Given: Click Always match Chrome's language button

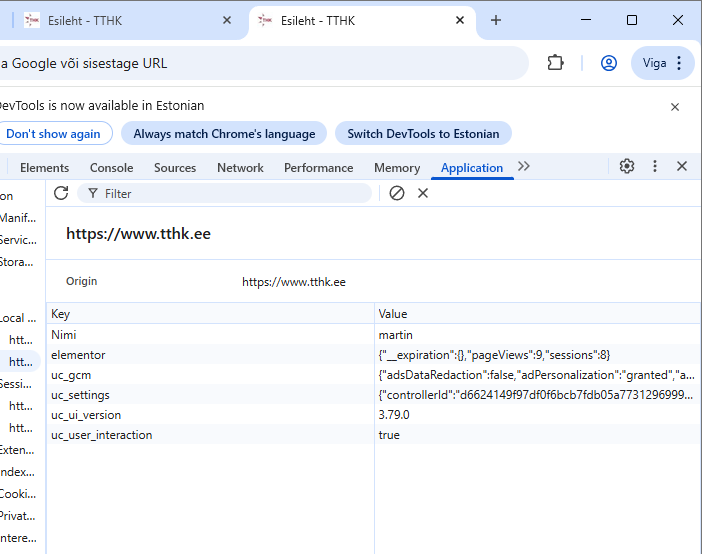Looking at the screenshot, I should coord(224,134).
